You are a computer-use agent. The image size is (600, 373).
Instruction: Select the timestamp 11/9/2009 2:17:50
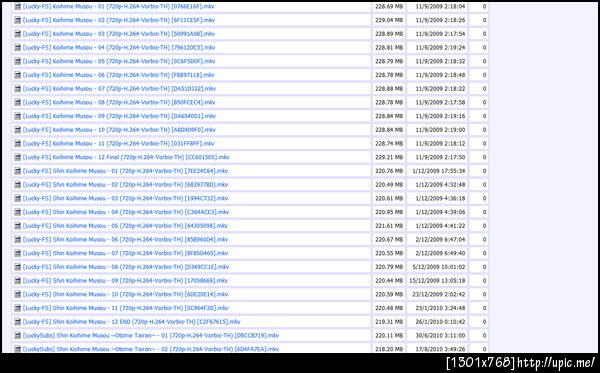[x=440, y=157]
